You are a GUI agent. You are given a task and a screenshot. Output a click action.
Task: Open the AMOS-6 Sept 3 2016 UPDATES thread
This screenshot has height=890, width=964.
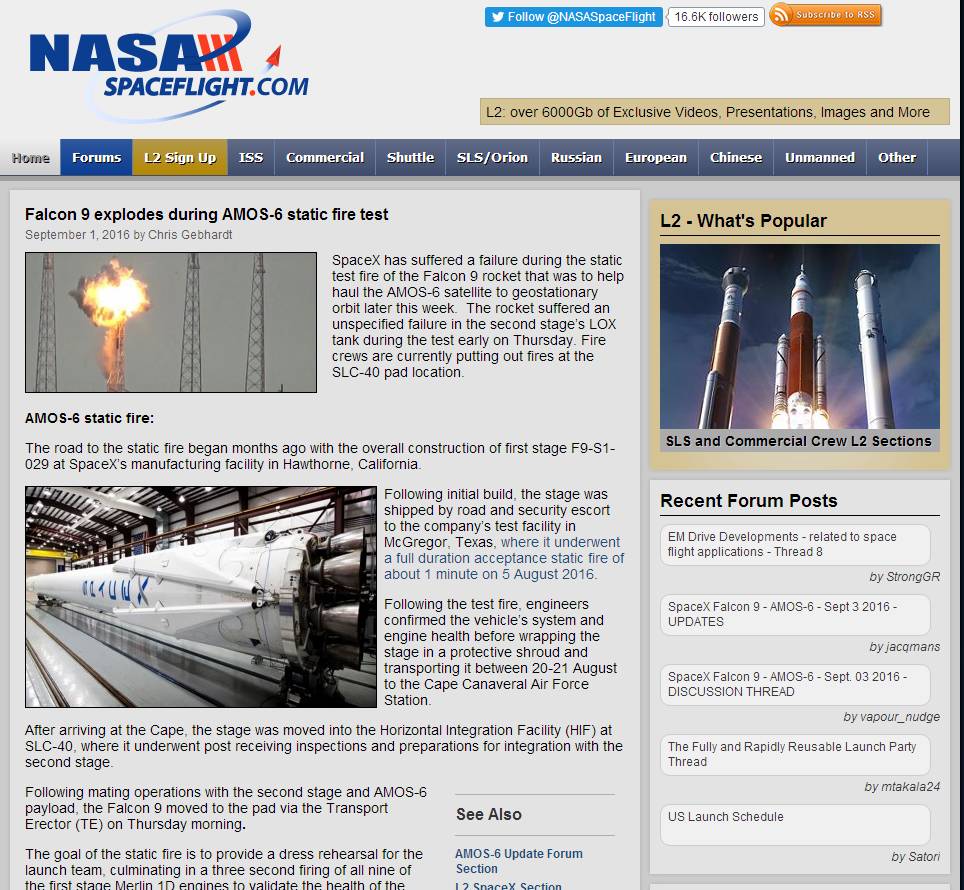(x=795, y=615)
